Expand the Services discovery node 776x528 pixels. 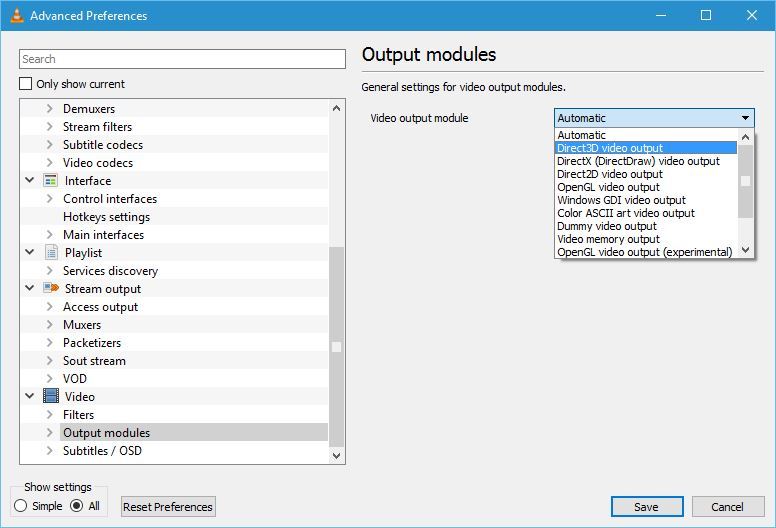[x=49, y=270]
